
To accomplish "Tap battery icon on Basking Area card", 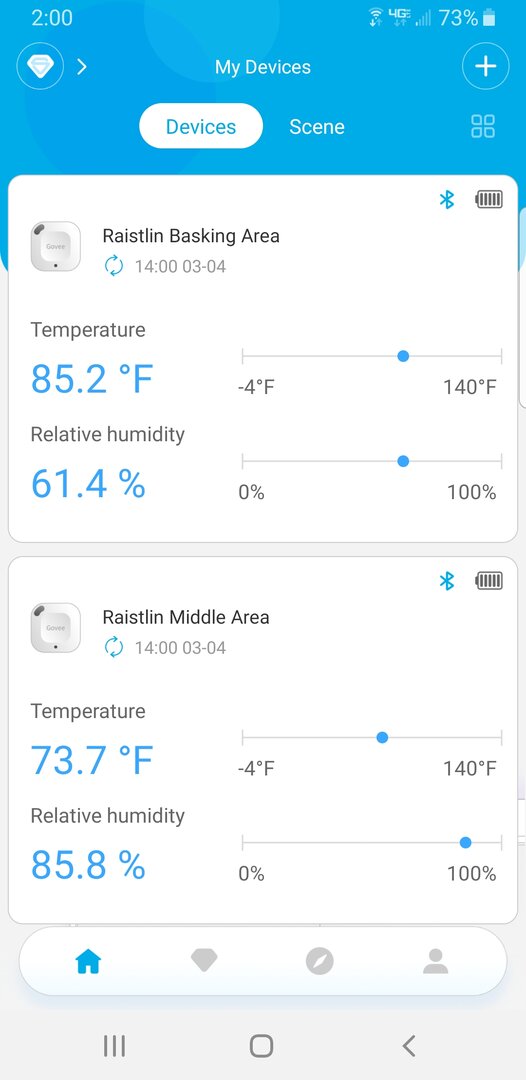I will [489, 200].
